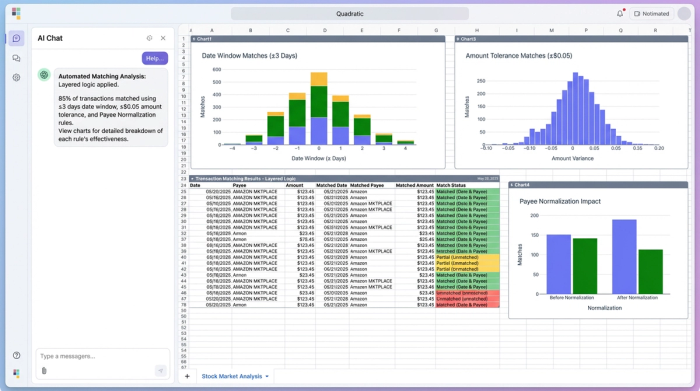Click the Matched Payee column header
The width and height of the screenshot is (700, 391).
pyautogui.click(x=367, y=185)
